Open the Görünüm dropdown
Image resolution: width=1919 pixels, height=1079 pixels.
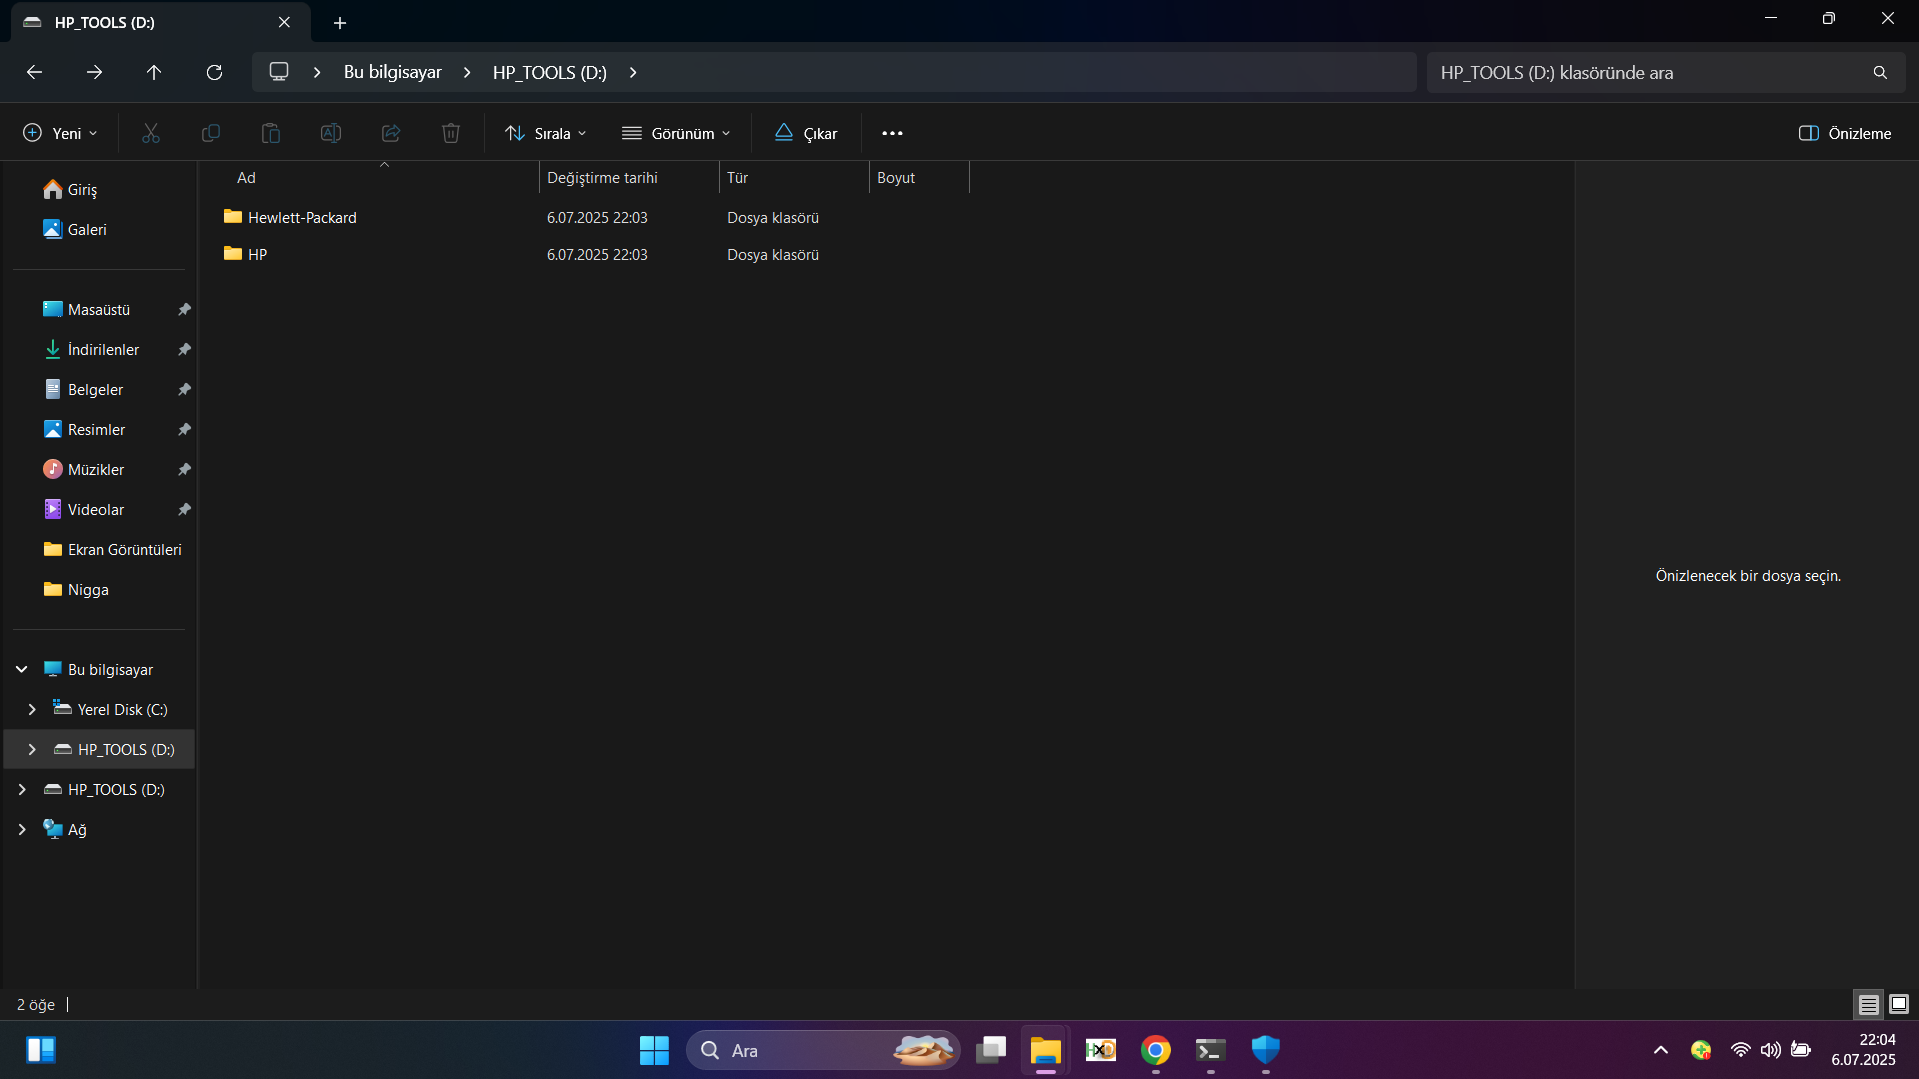pyautogui.click(x=676, y=132)
